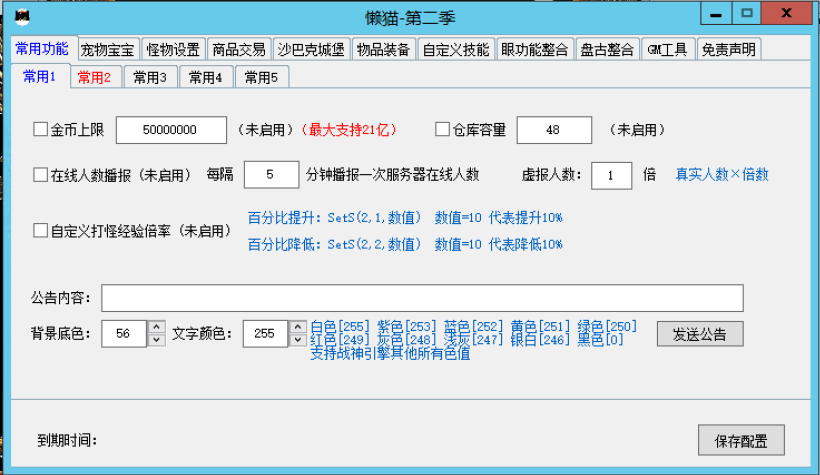Select the 常用2 sub-tab

point(95,77)
